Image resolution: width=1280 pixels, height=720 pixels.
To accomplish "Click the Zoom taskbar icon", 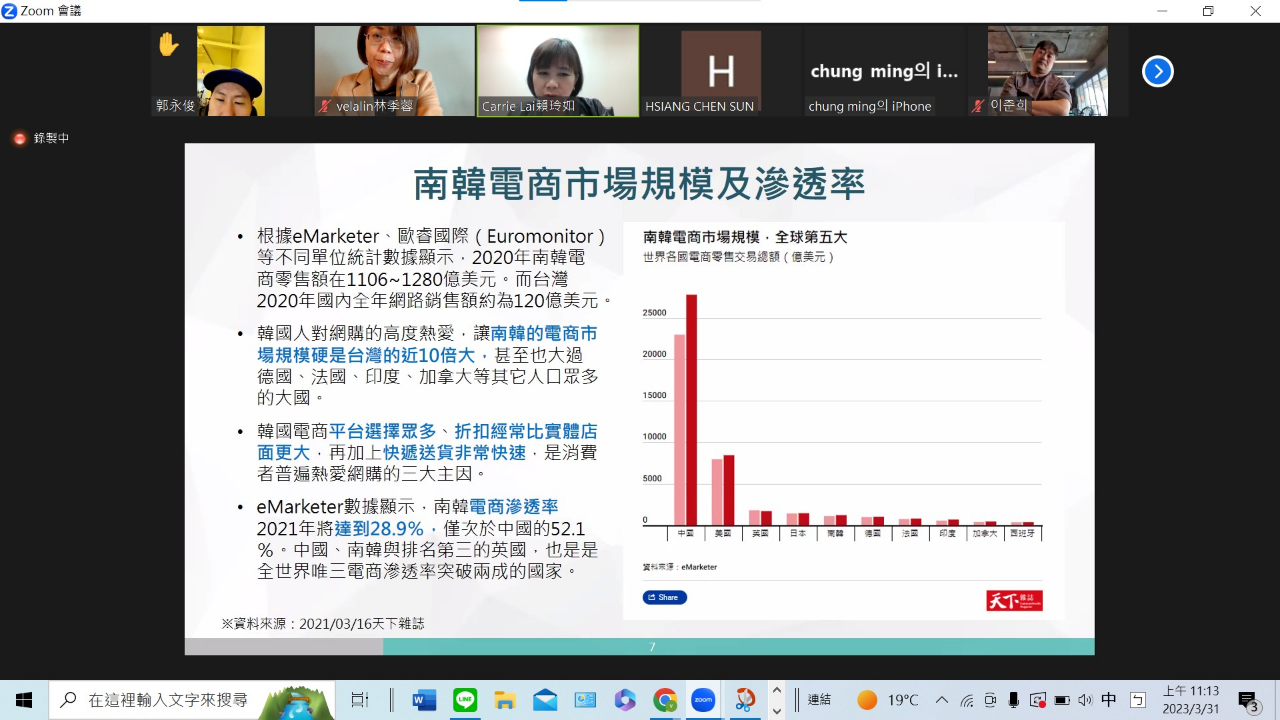I will tap(703, 700).
